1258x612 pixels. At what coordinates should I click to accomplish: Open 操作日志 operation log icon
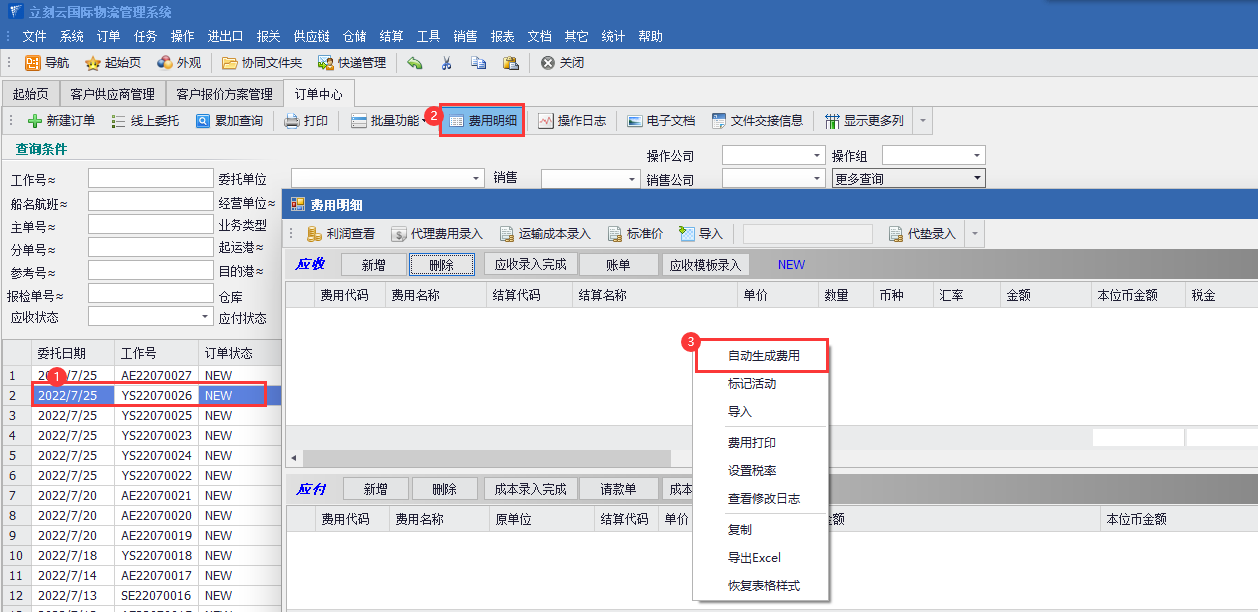click(545, 121)
